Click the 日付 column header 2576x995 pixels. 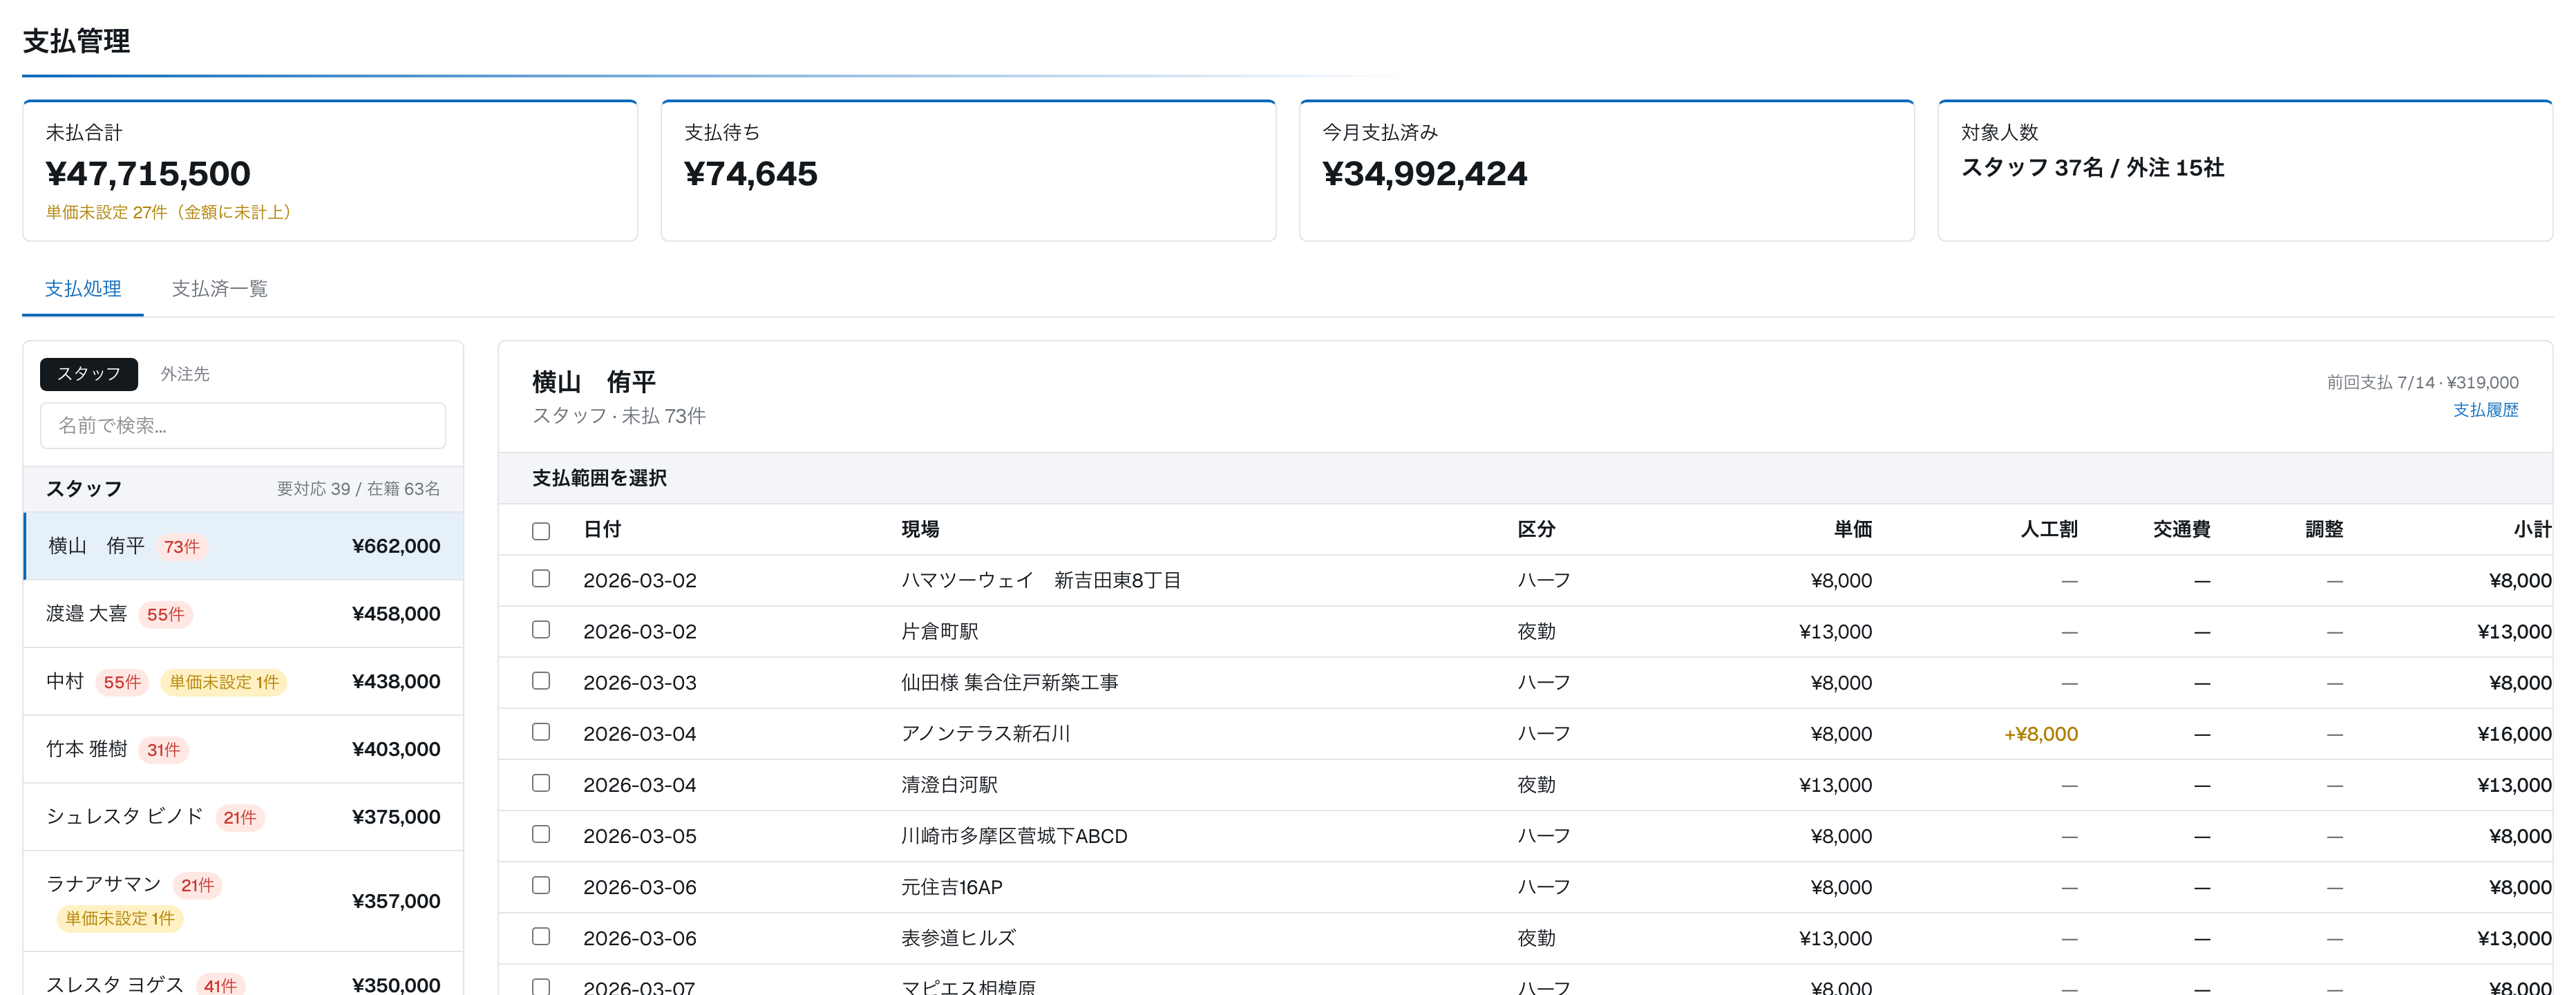pyautogui.click(x=602, y=529)
